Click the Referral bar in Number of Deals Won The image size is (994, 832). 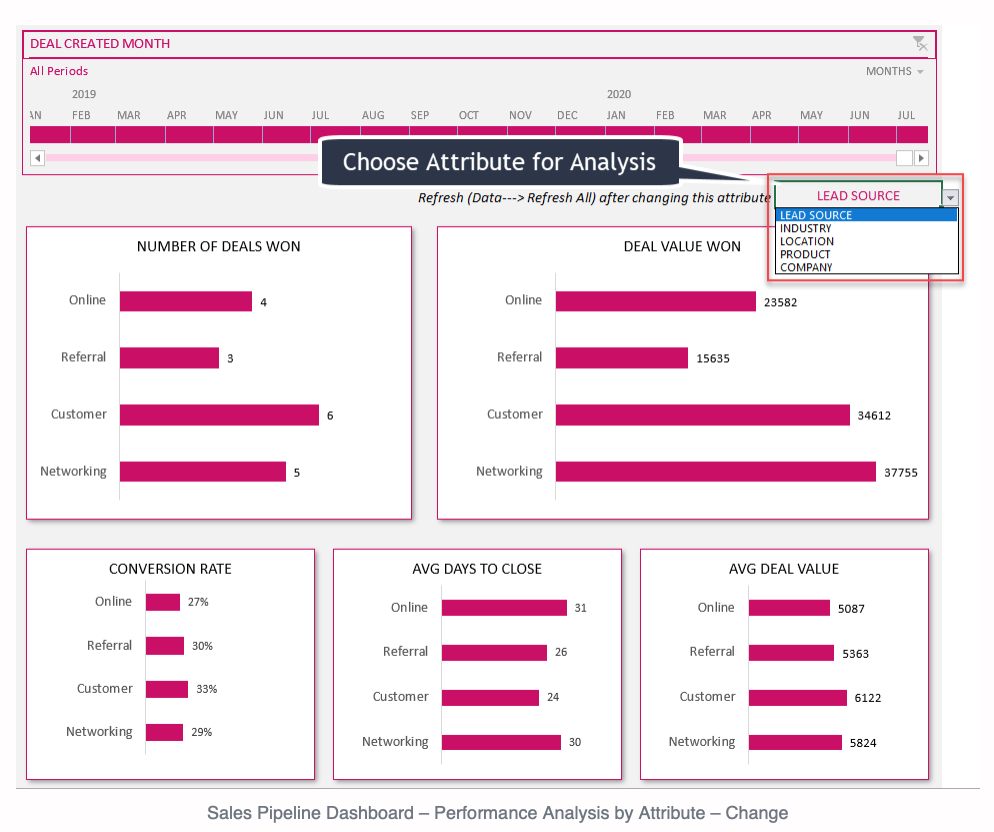[x=169, y=358]
